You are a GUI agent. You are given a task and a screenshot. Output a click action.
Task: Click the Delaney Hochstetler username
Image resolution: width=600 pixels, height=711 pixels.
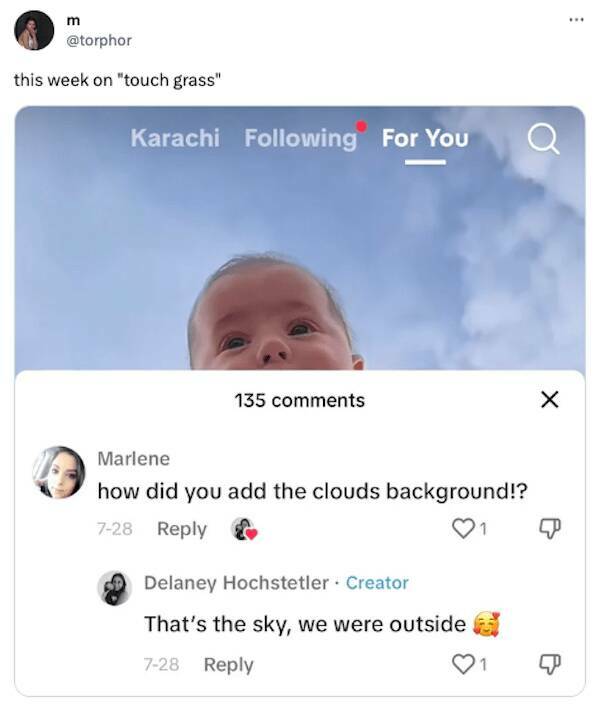pyautogui.click(x=236, y=583)
